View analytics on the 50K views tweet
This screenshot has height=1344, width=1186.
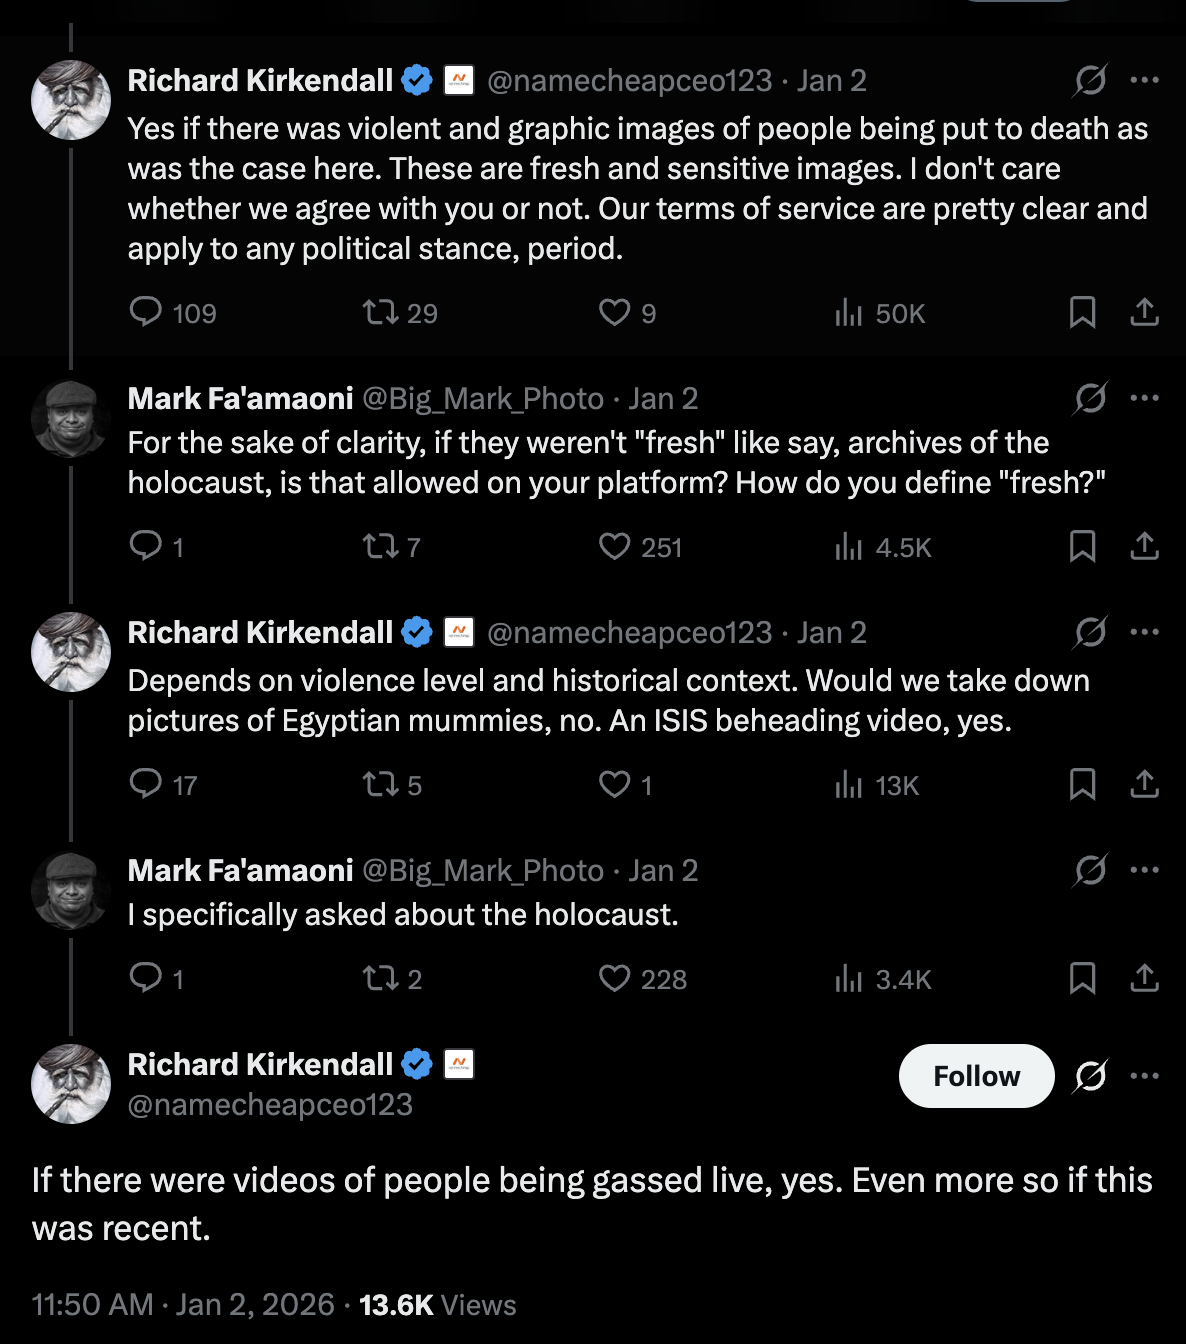click(x=849, y=312)
